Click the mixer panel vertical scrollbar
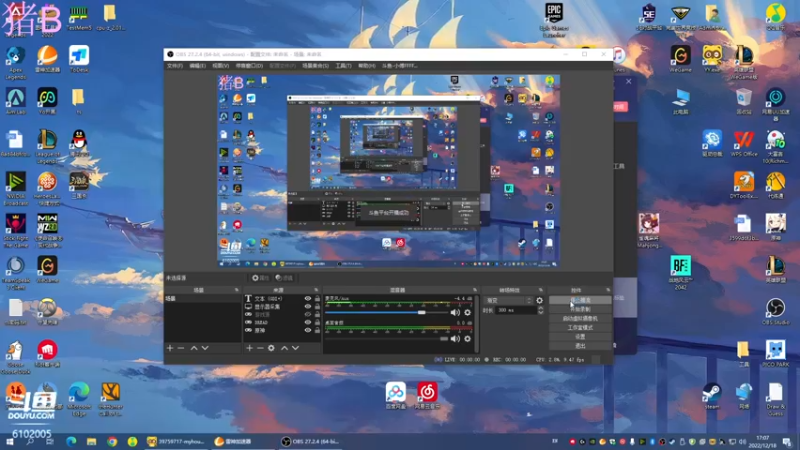Viewport: 800px width, 450px height. (x=477, y=324)
